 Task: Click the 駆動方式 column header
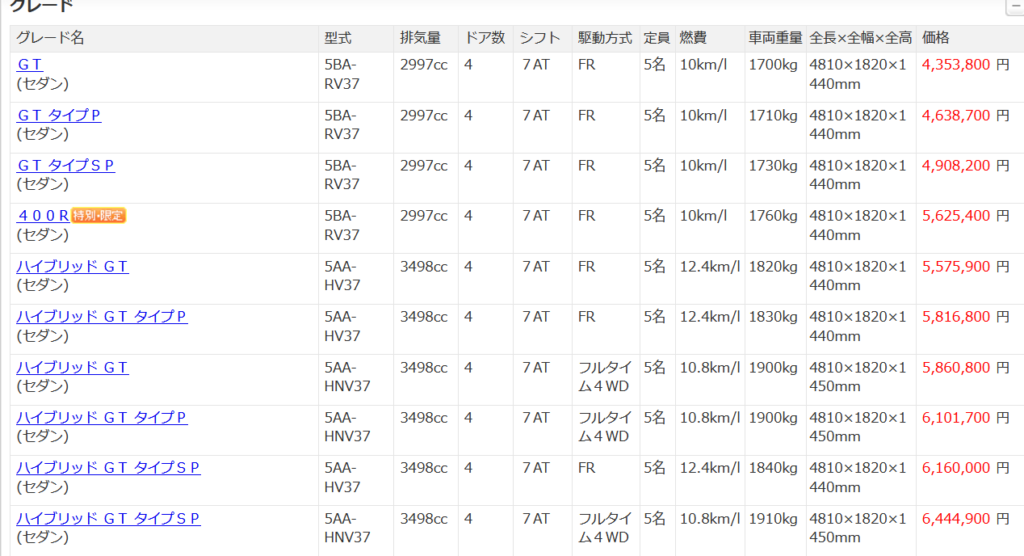(x=605, y=38)
